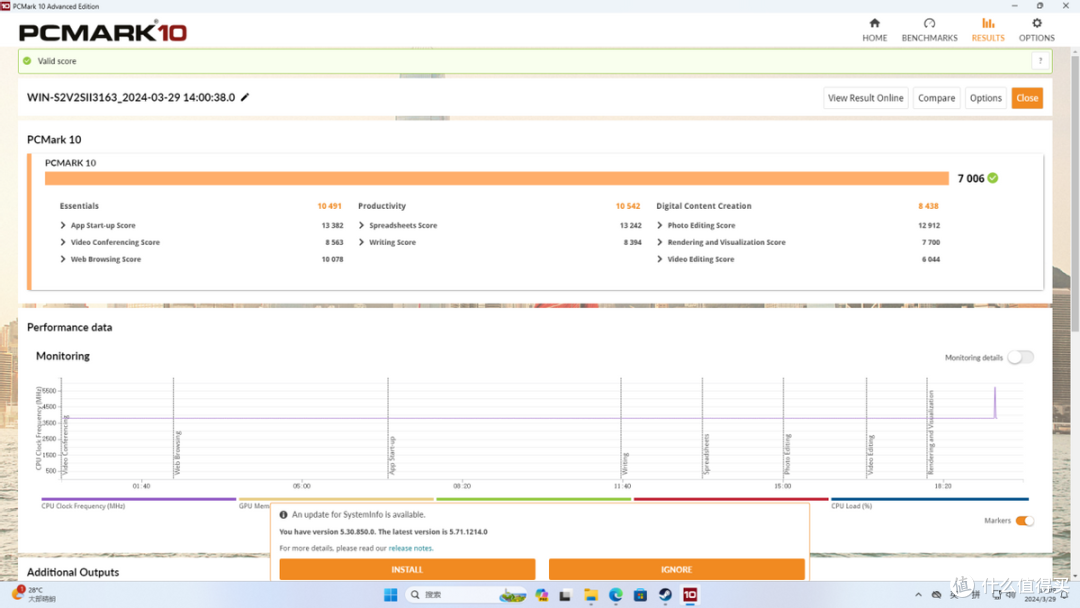The height and width of the screenshot is (608, 1080).
Task: Click the Additional Outputs heading
Action: [73, 572]
